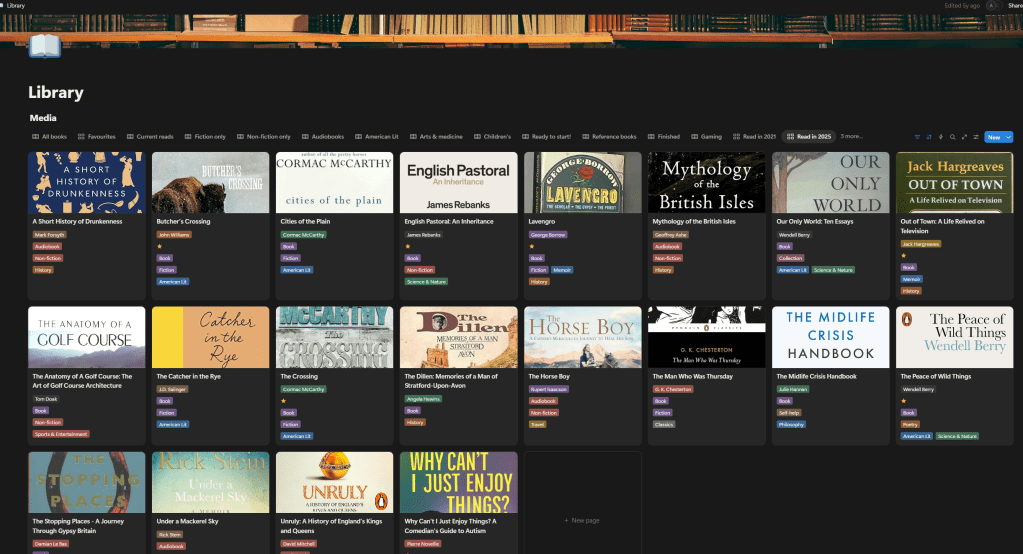Screen dimensions: 1023x554
Task: Click the user avatar circle near Share
Action: [x=991, y=5]
